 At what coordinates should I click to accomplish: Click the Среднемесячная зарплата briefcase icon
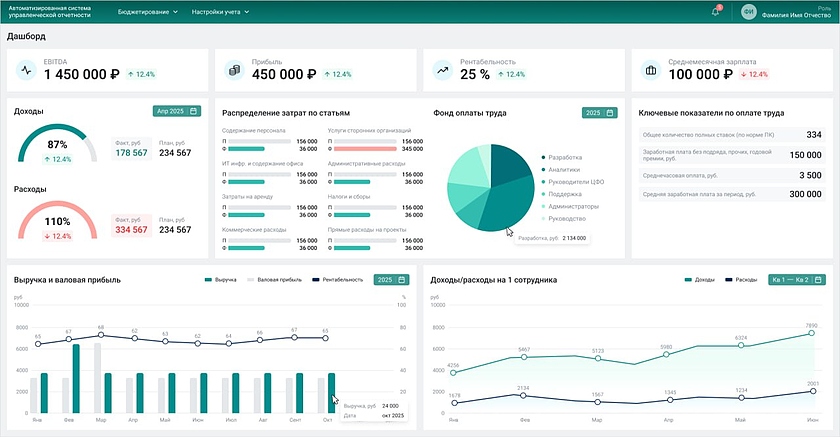click(650, 70)
